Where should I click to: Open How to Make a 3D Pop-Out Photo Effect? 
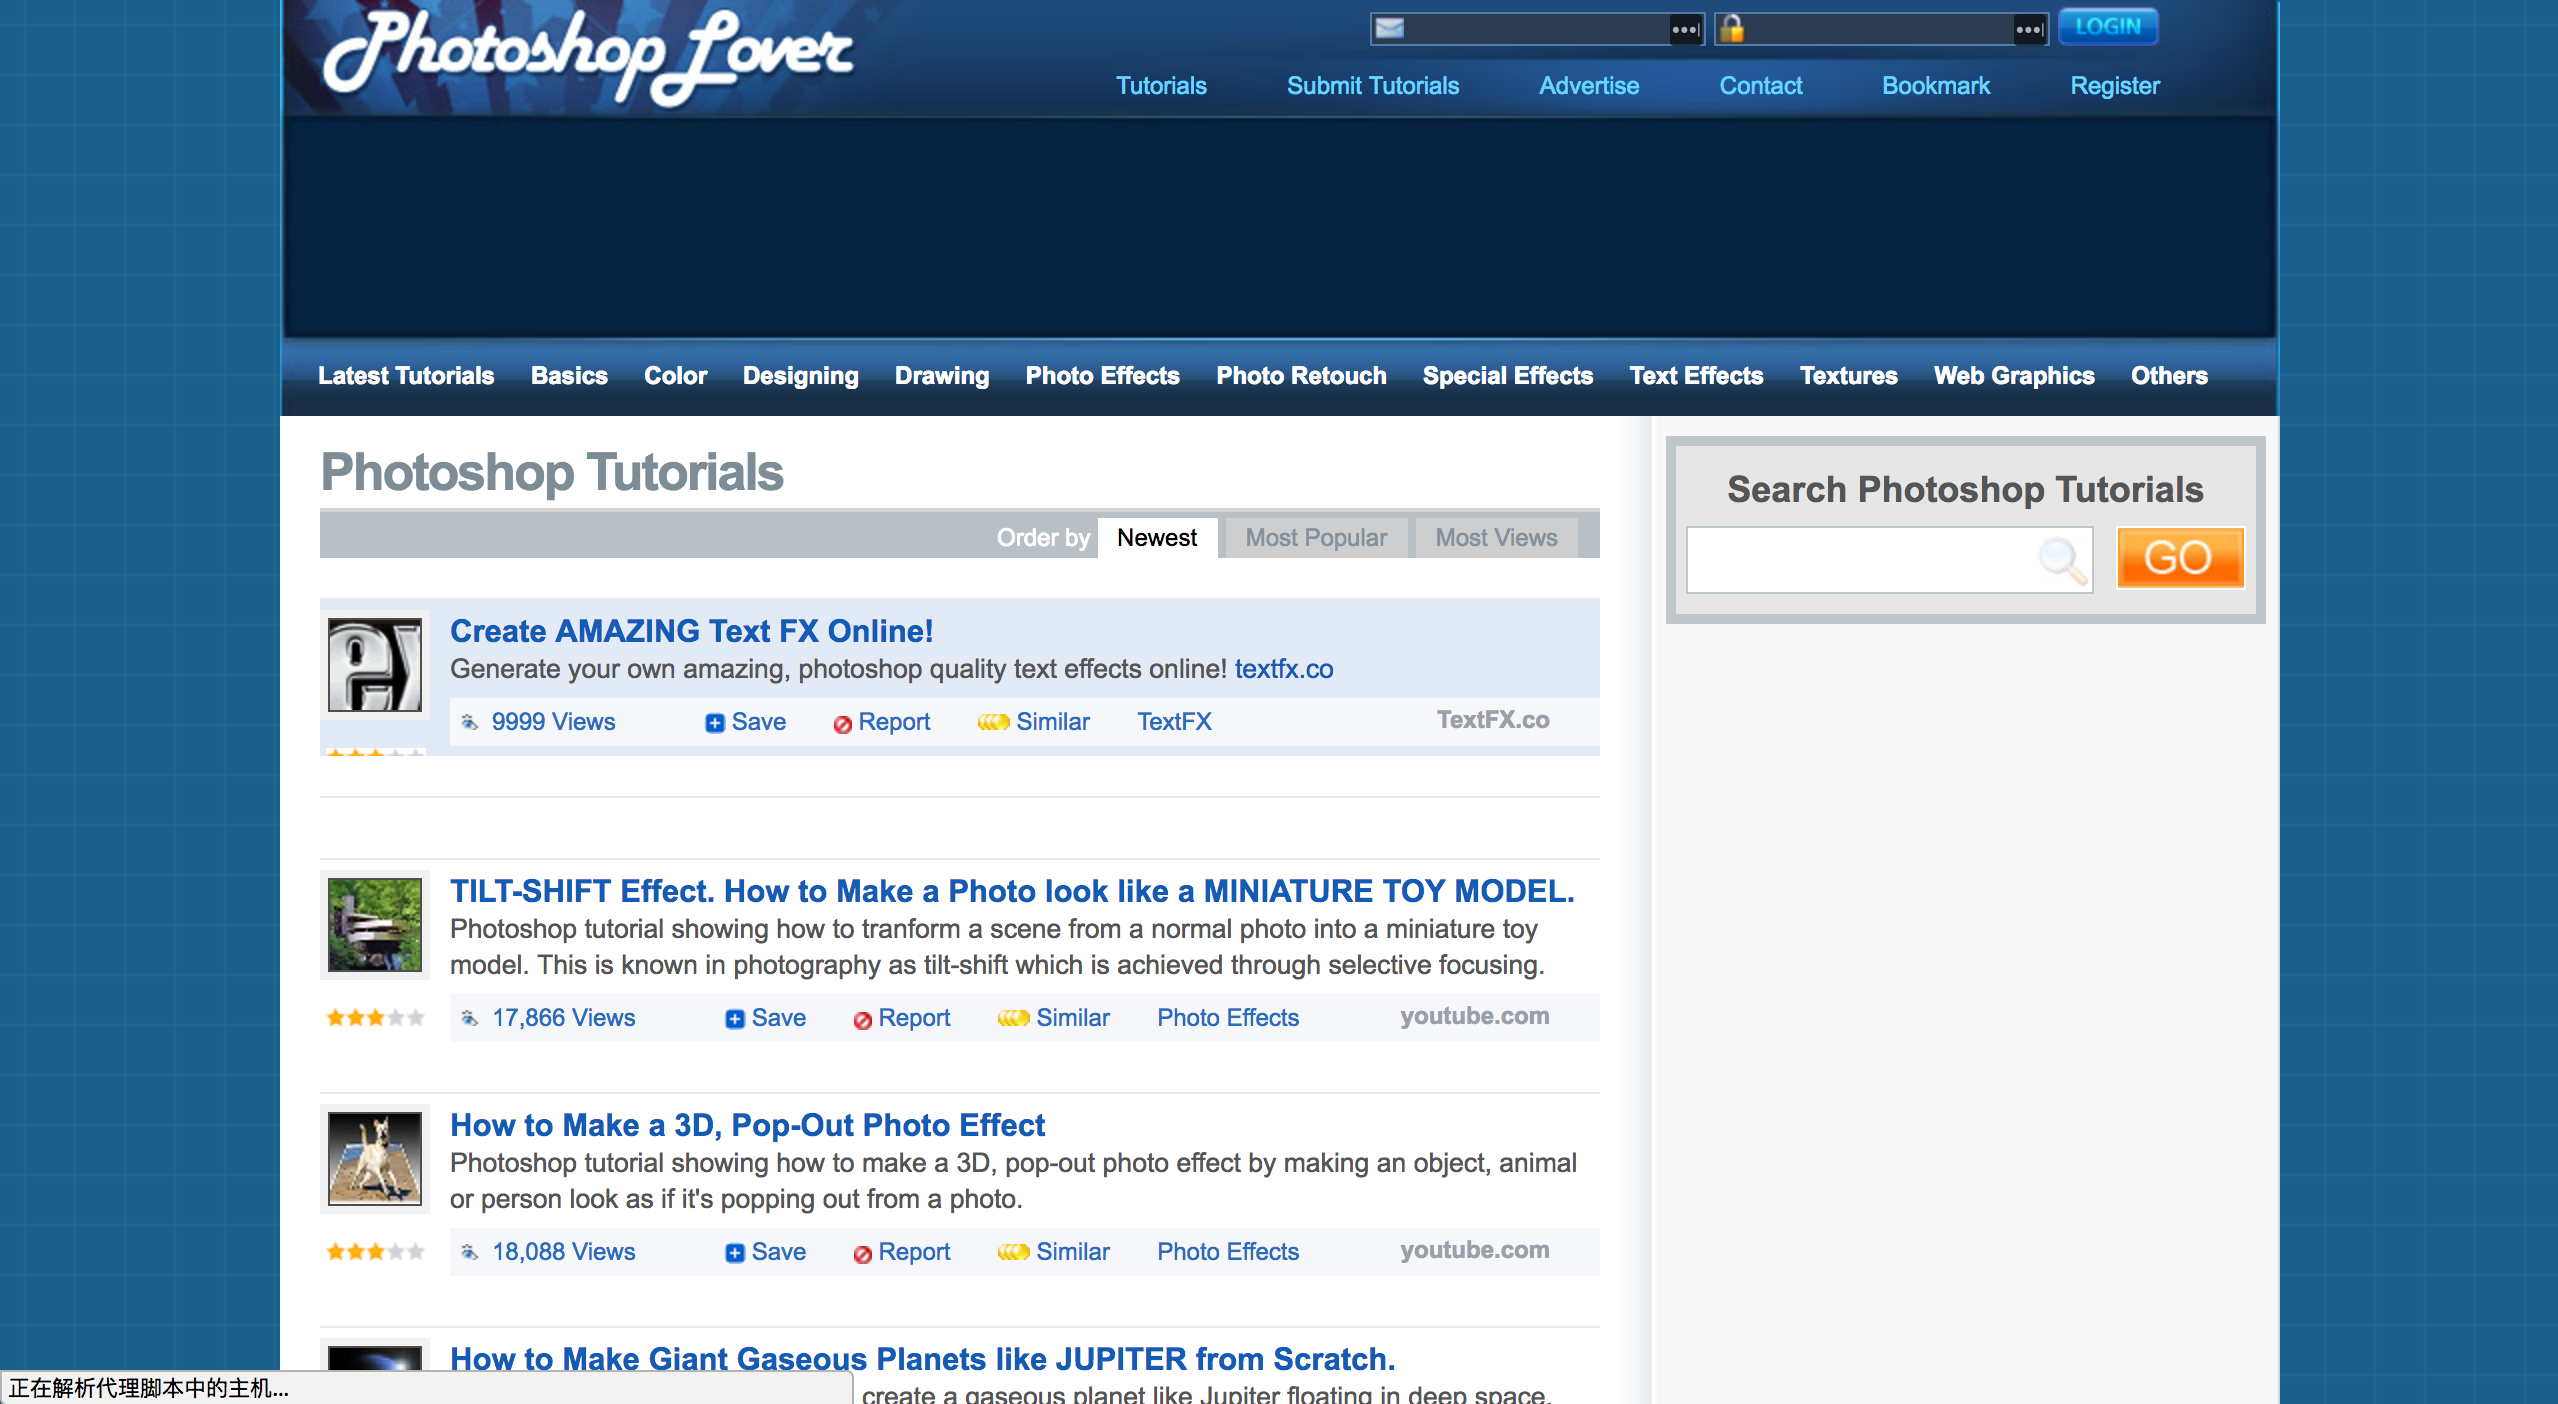click(x=747, y=1125)
